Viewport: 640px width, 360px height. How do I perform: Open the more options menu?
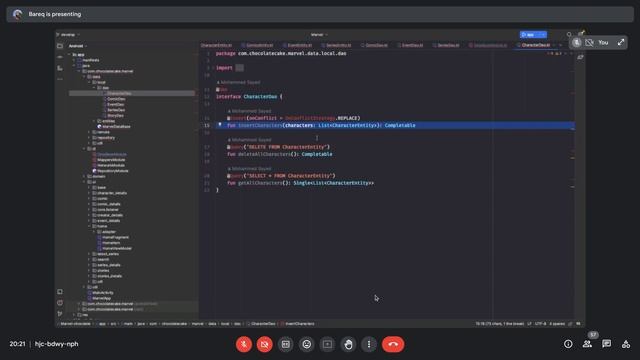click(369, 344)
